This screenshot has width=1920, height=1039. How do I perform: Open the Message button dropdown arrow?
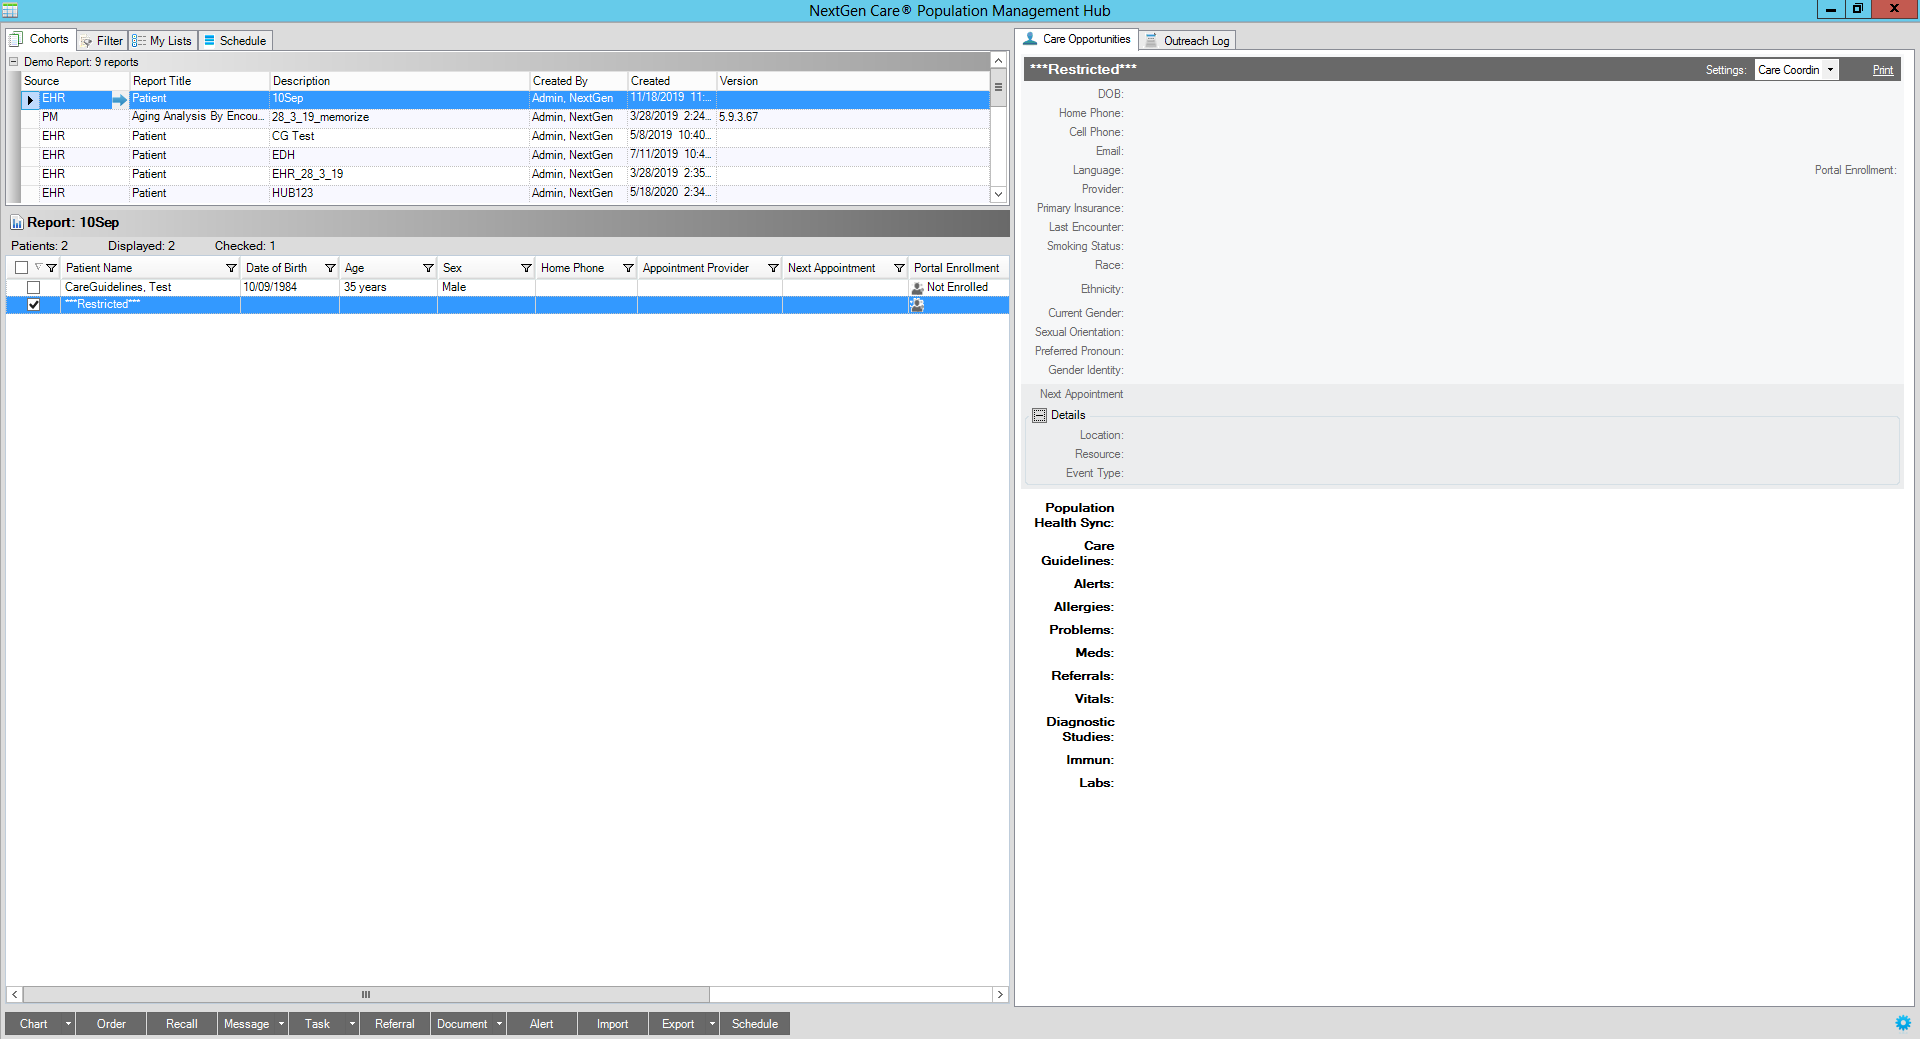pyautogui.click(x=281, y=1024)
